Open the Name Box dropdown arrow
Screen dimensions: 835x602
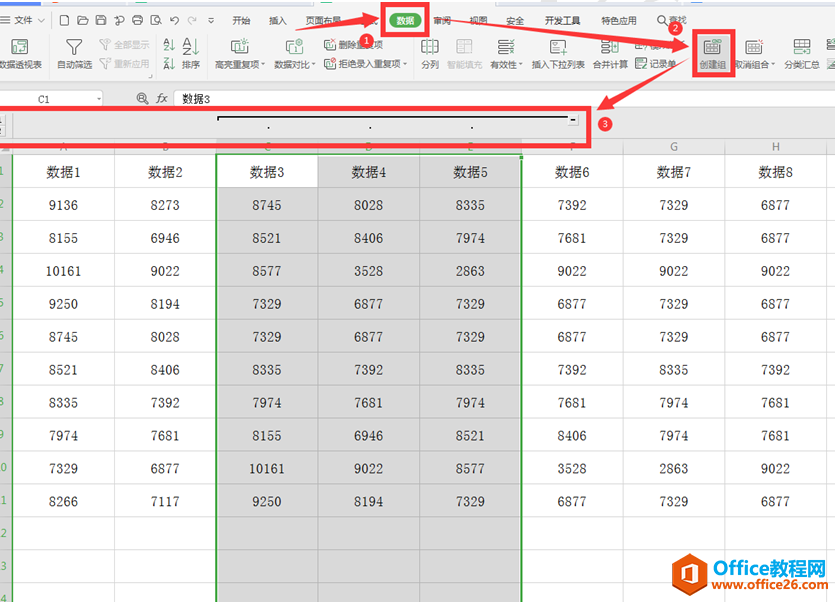(x=99, y=99)
